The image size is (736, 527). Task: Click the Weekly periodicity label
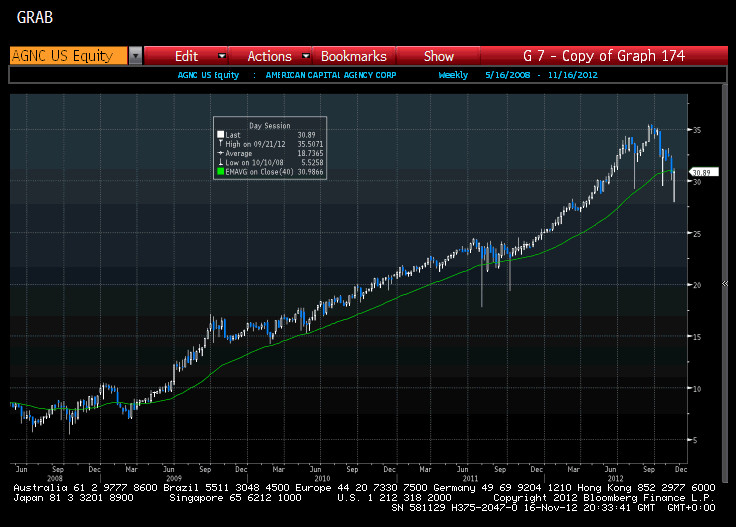point(453,75)
